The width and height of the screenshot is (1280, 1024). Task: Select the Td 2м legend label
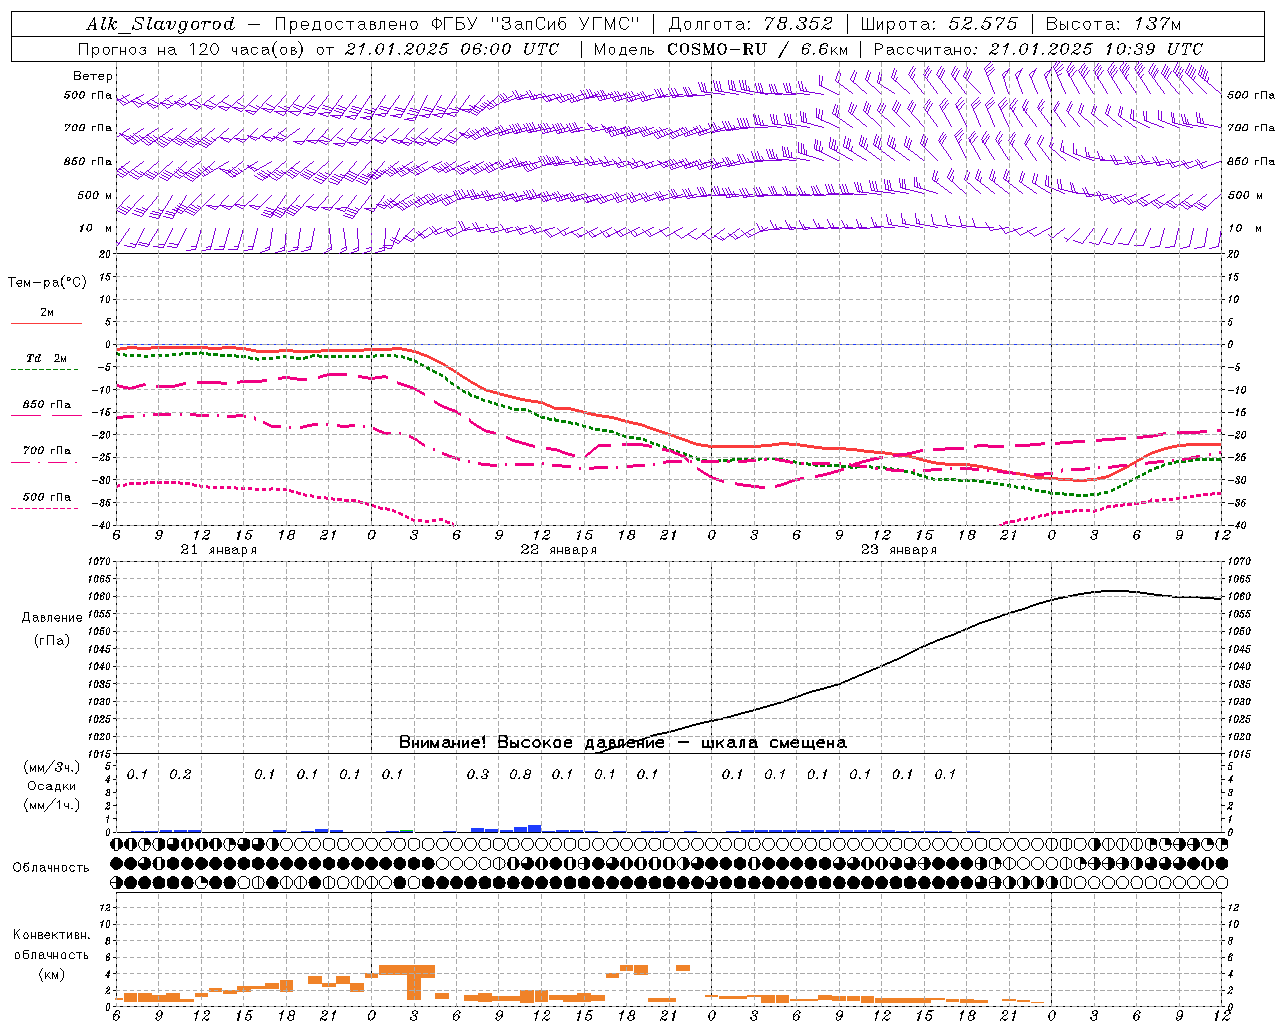(x=46, y=358)
